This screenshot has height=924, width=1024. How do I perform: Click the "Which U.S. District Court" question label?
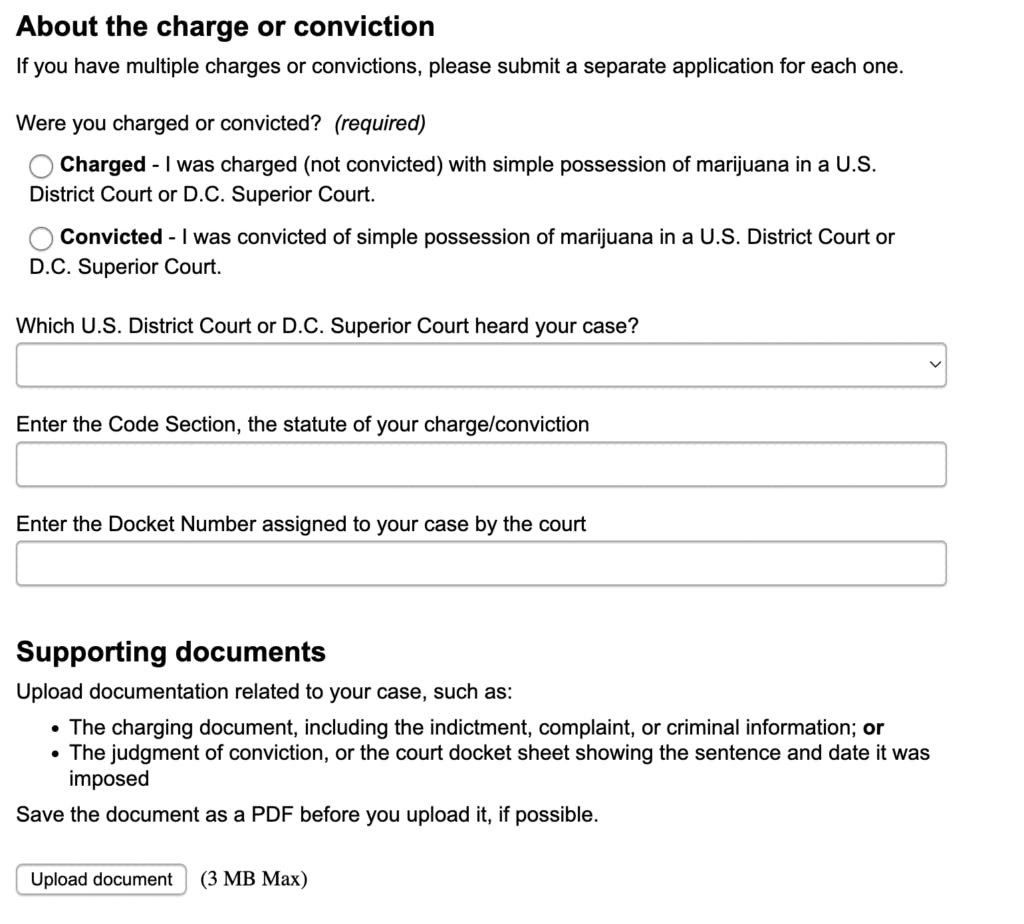(327, 326)
